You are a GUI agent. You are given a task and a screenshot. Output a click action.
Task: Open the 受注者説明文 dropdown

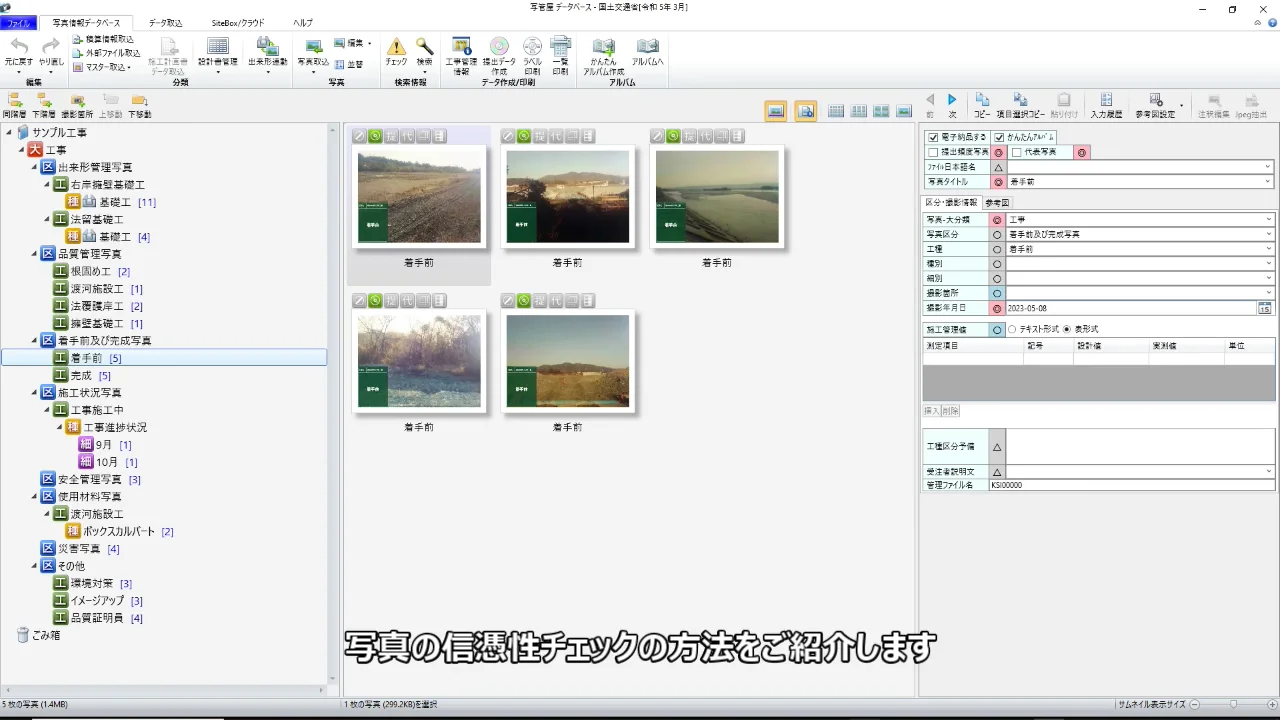(x=1268, y=471)
